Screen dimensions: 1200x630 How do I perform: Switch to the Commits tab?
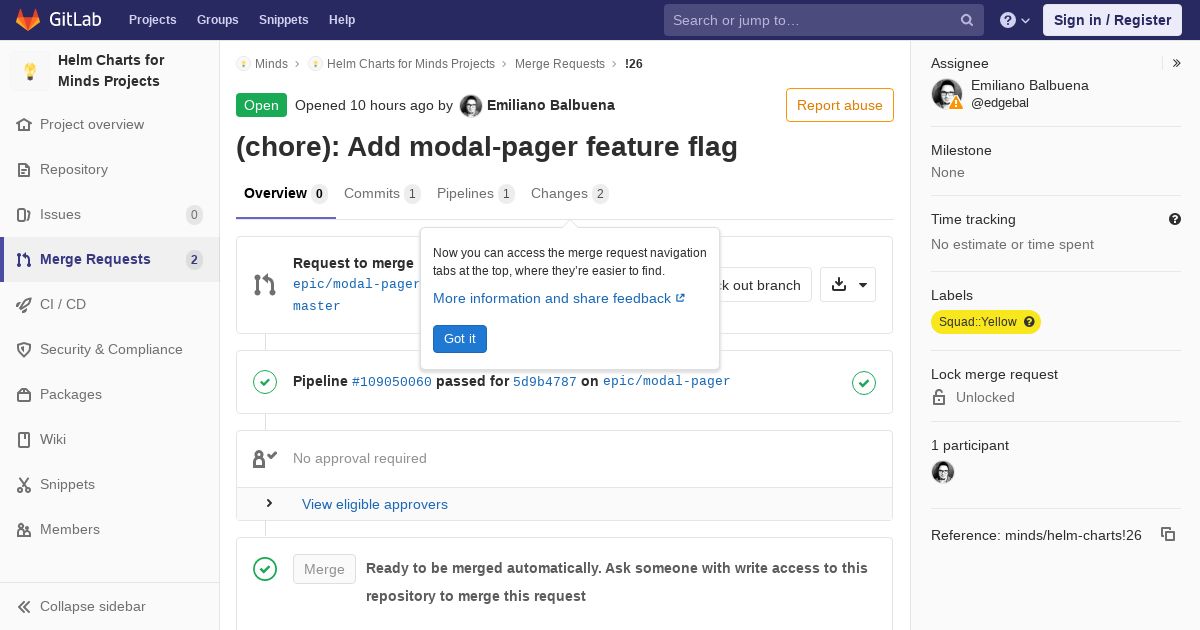click(x=381, y=194)
